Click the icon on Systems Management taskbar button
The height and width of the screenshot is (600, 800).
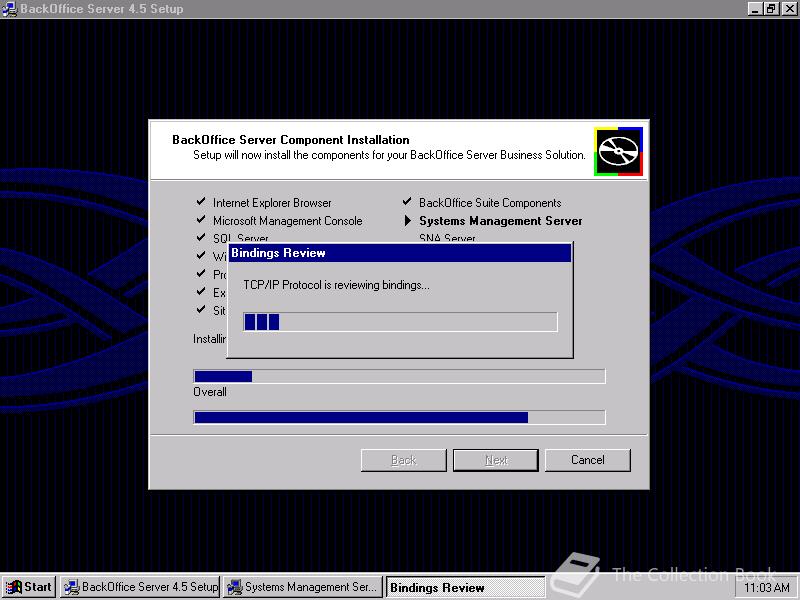pos(235,587)
